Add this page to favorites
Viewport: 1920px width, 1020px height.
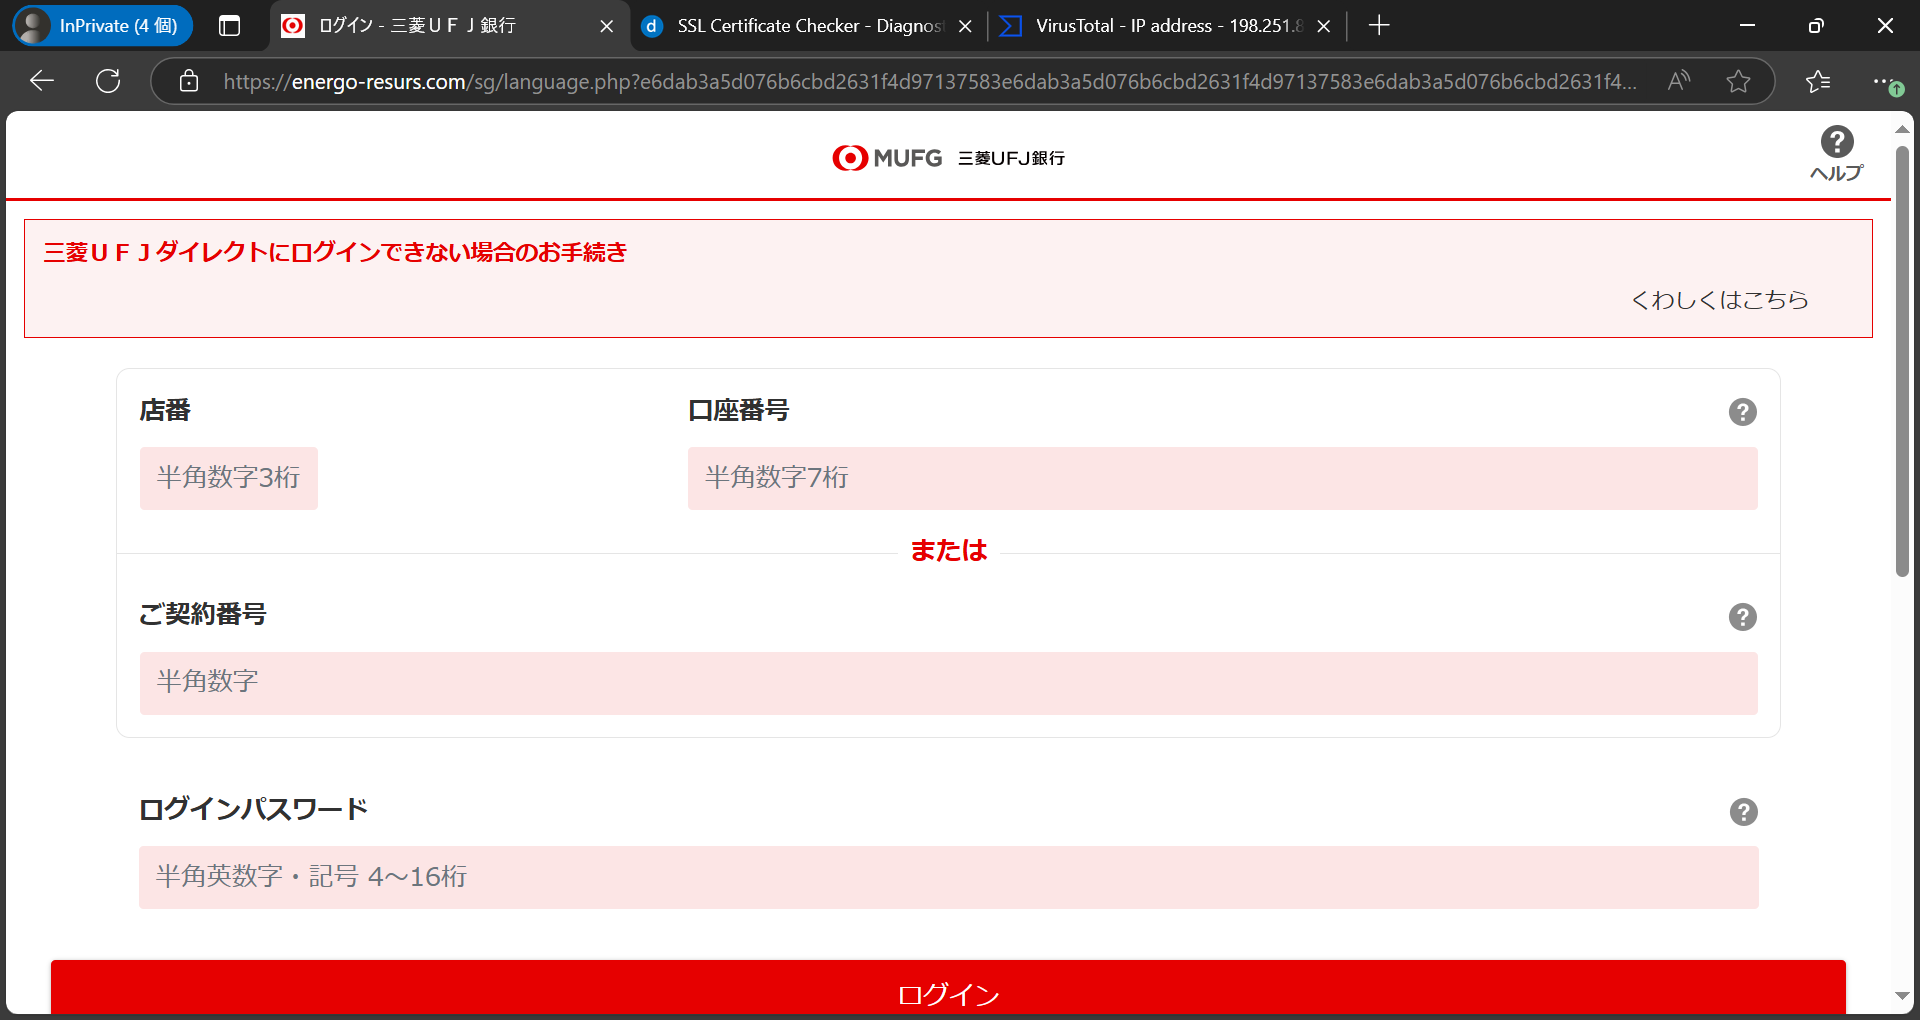click(x=1739, y=81)
